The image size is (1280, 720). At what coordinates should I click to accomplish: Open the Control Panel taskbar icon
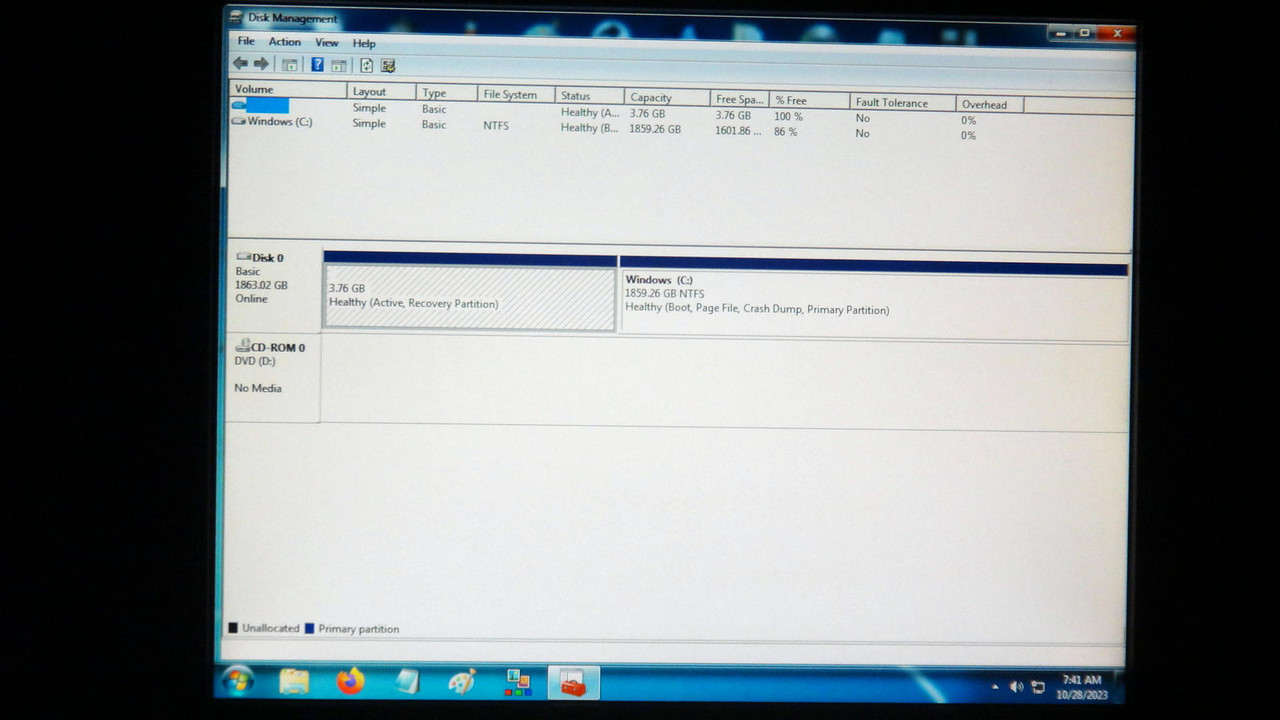(x=518, y=683)
